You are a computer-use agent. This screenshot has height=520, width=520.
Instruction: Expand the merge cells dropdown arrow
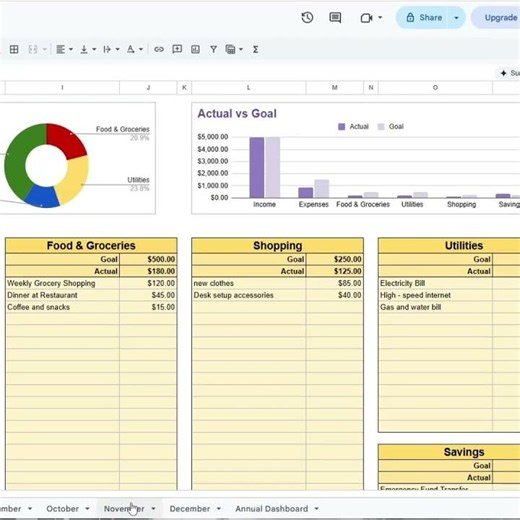[45, 49]
